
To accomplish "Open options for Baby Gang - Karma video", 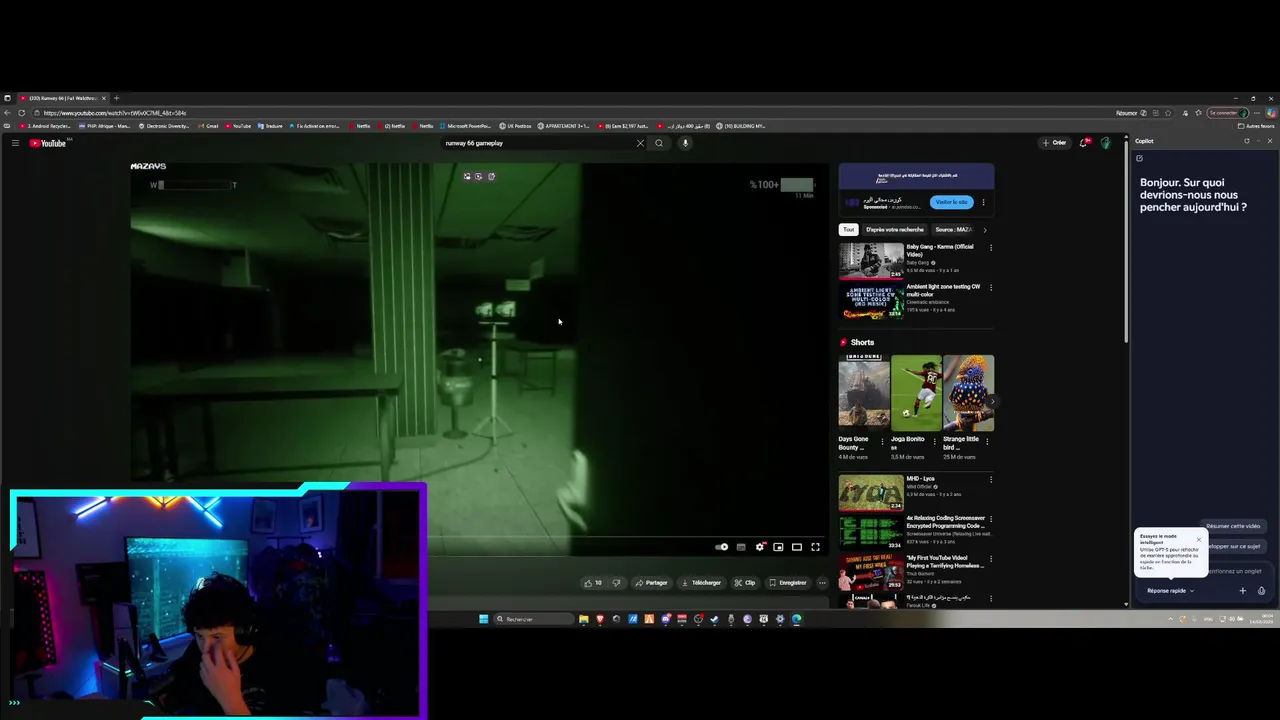I will click(x=991, y=247).
